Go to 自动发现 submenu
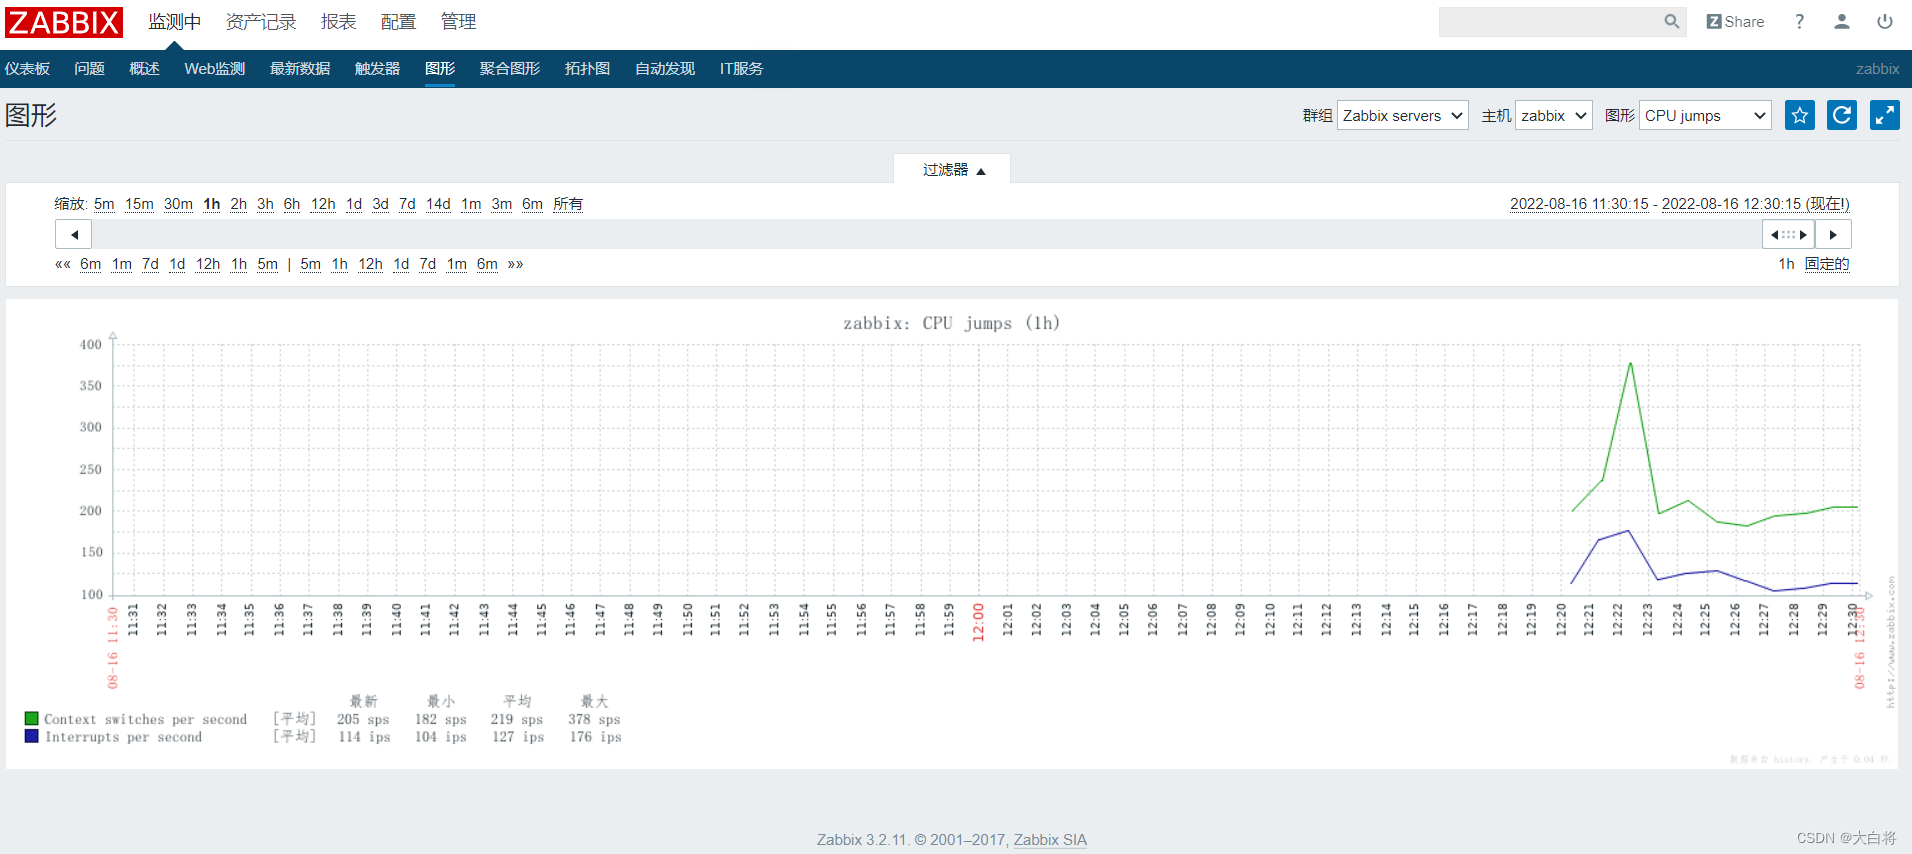Screen dimensions: 1912x854 click(665, 68)
